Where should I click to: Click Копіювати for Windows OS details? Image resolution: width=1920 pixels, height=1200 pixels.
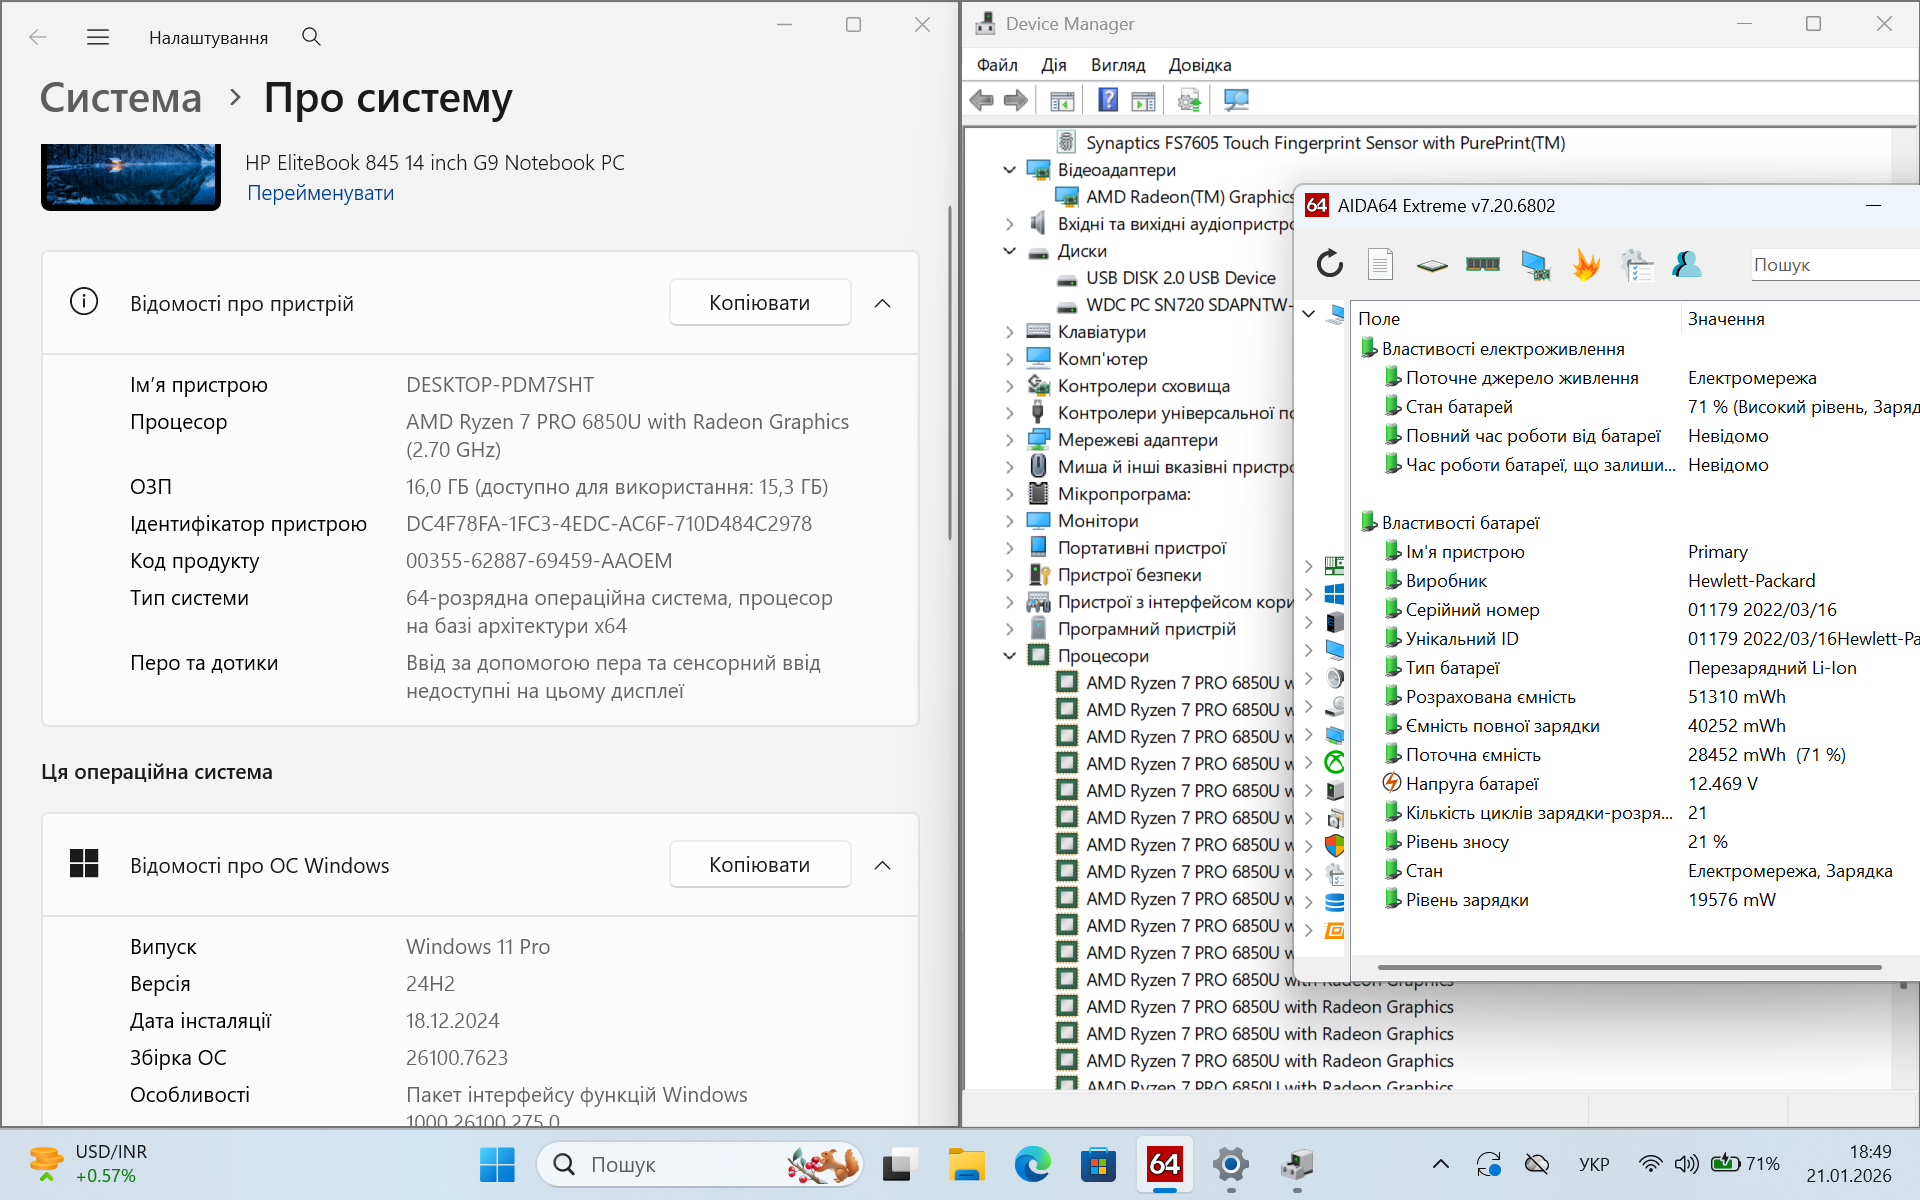coord(759,865)
